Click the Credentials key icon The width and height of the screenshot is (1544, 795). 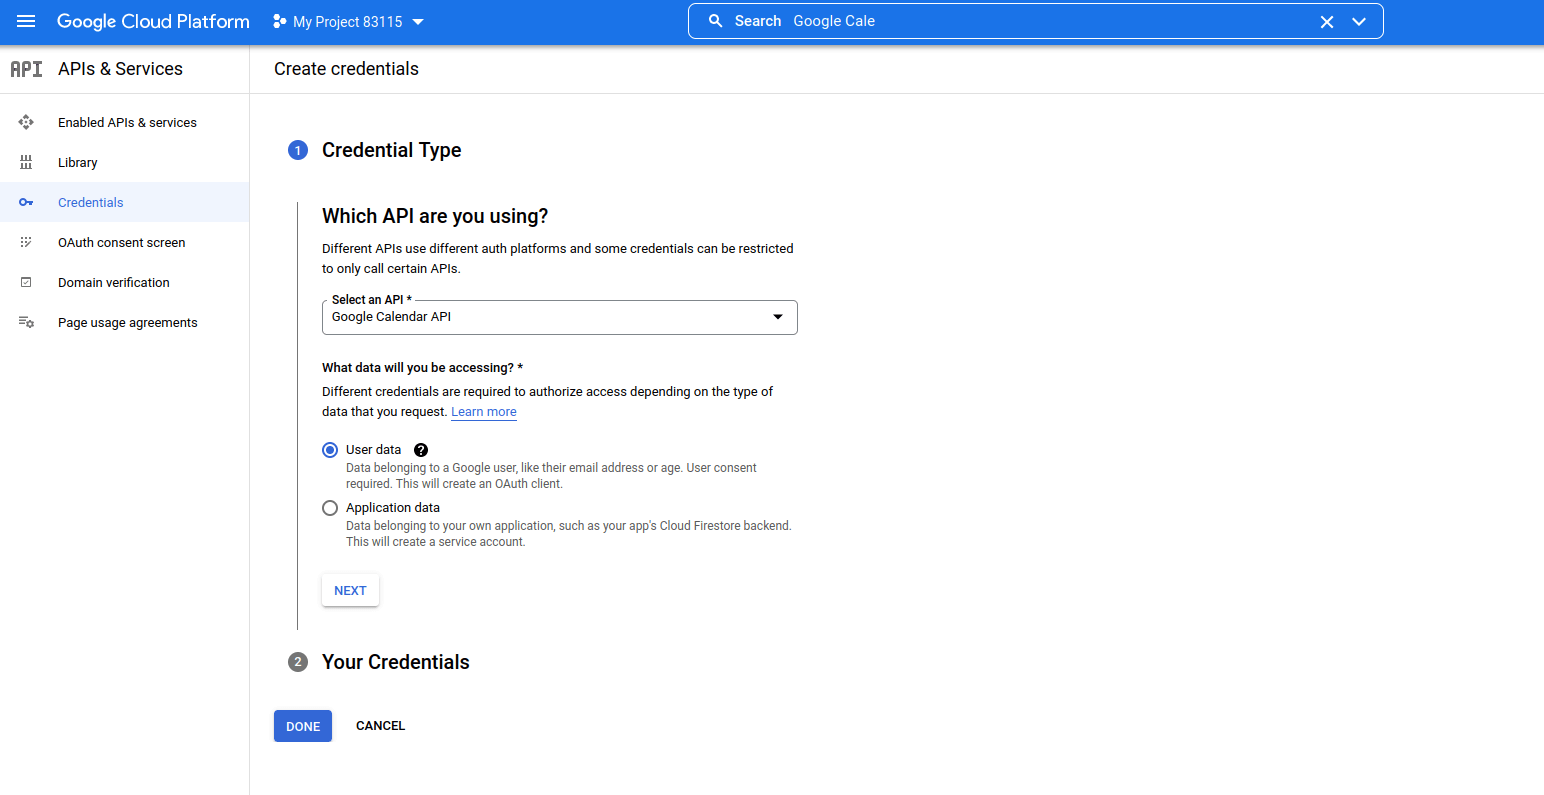coord(26,202)
